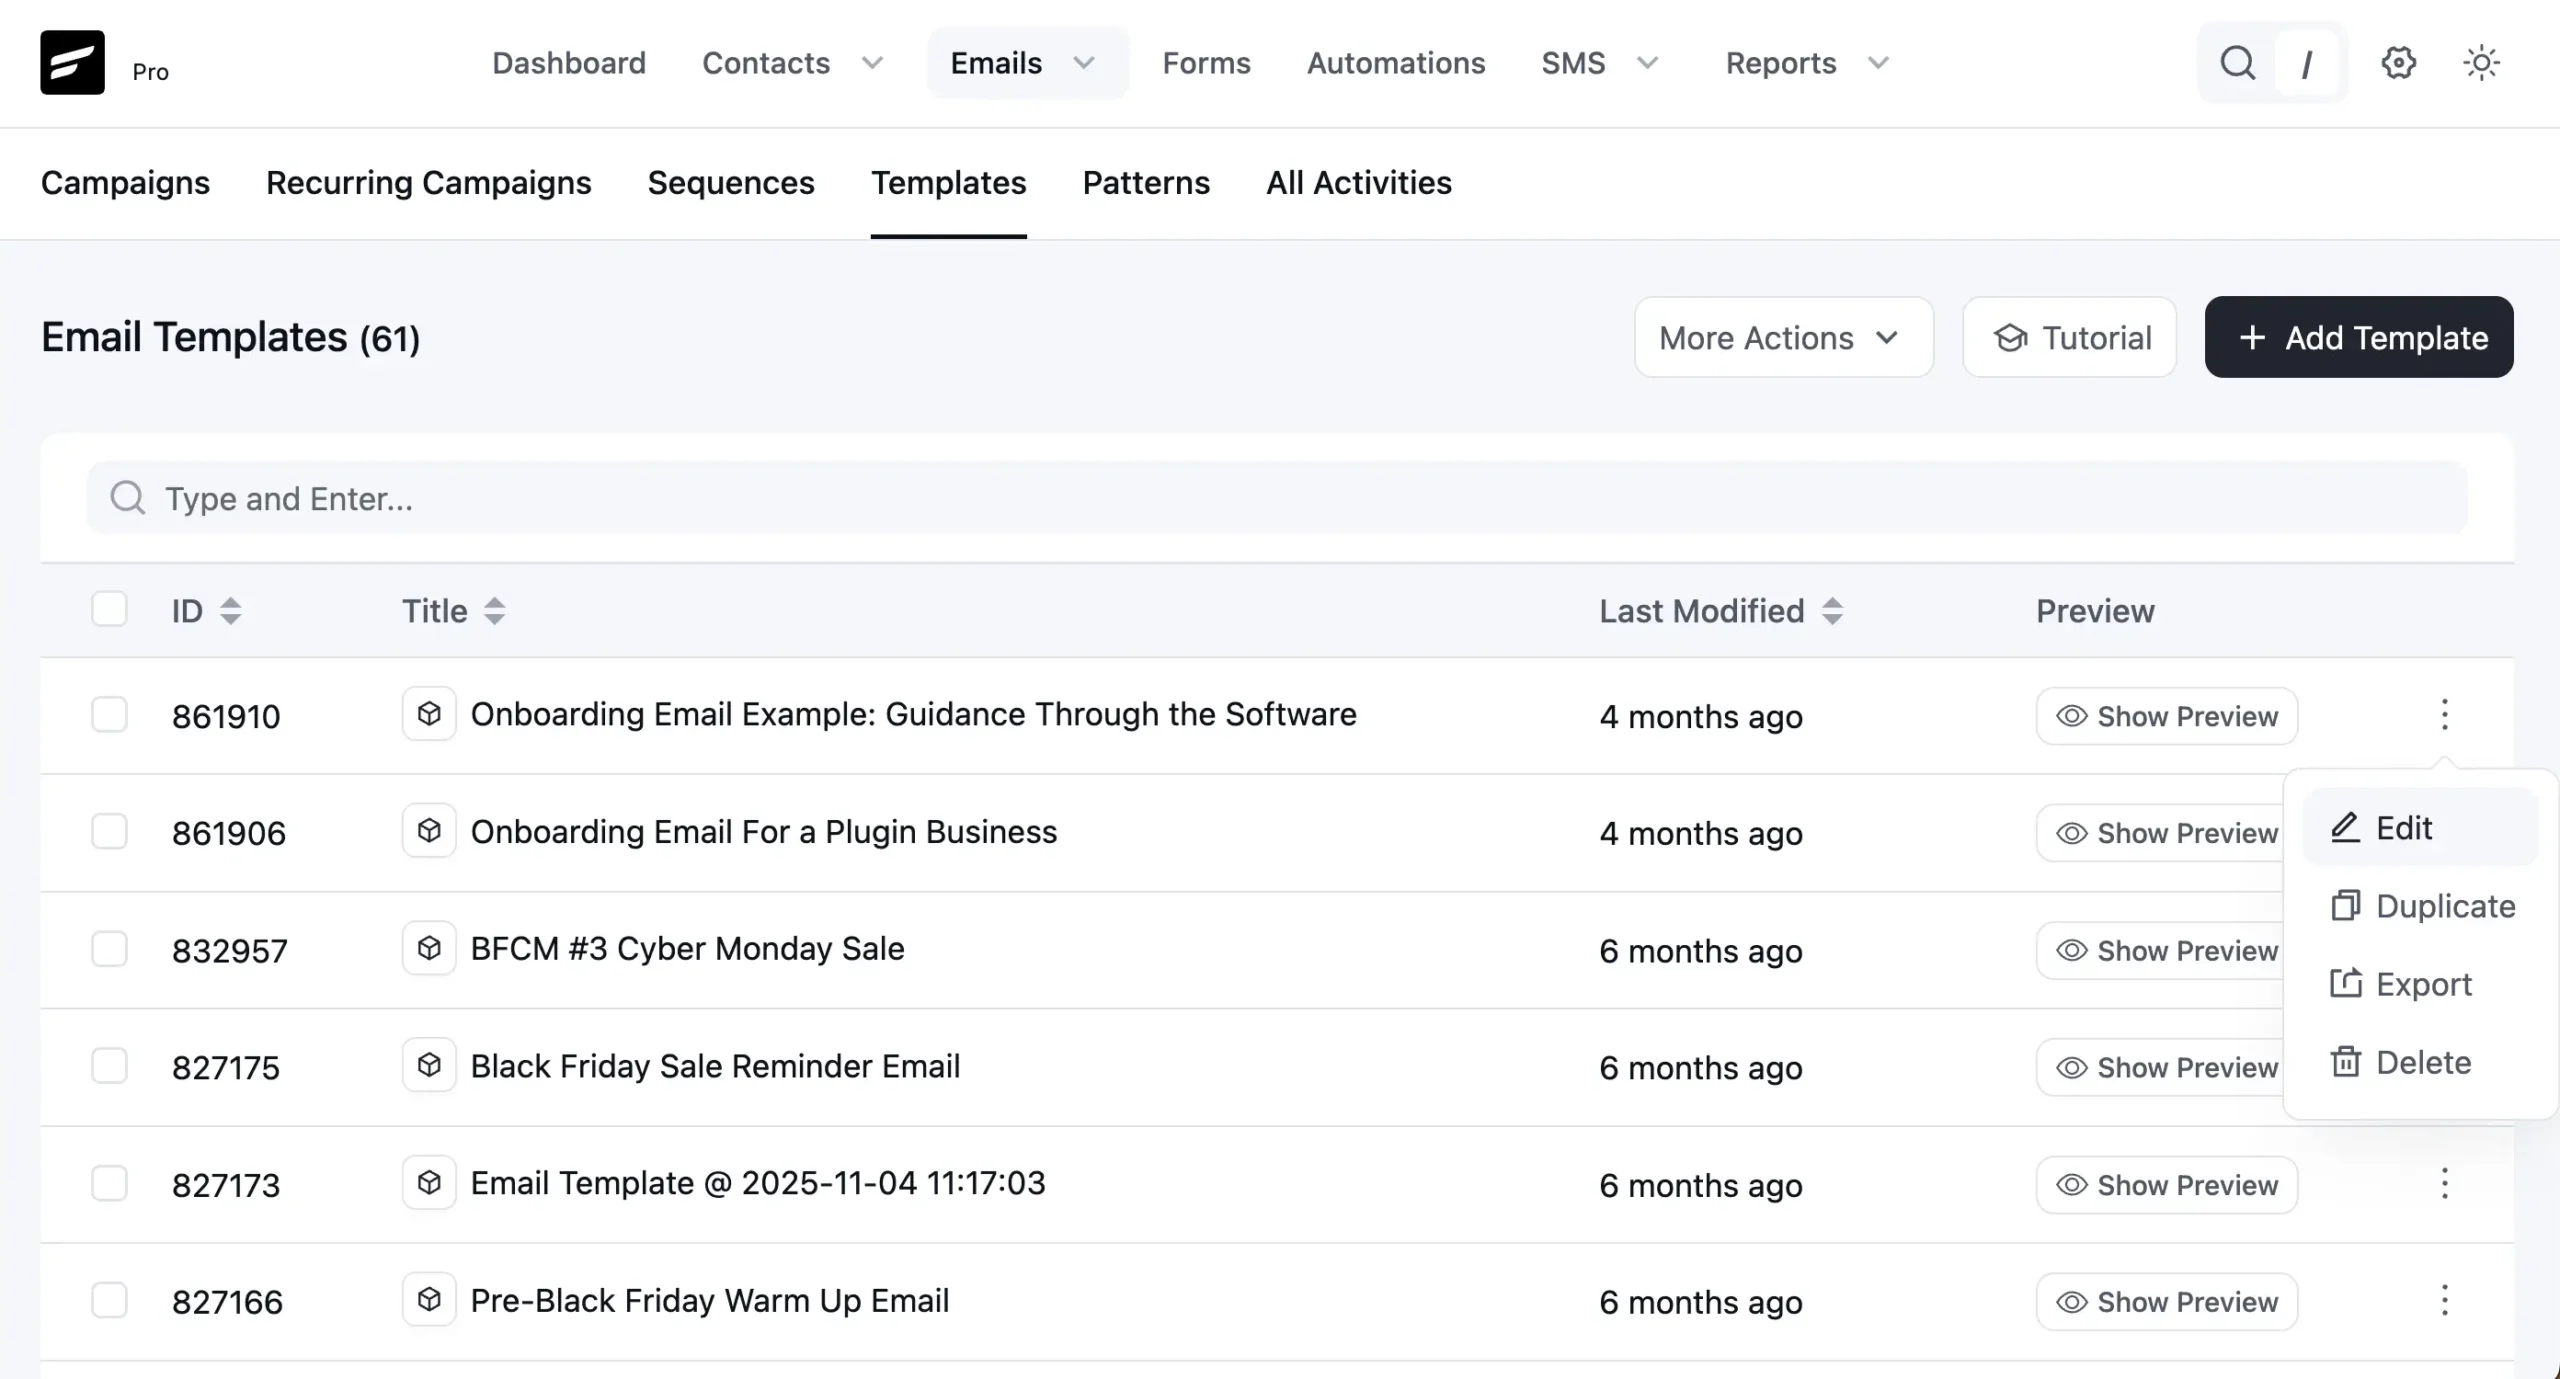
Task: Click template icon for Onboarding Email For a Plugin Business
Action: [x=429, y=831]
